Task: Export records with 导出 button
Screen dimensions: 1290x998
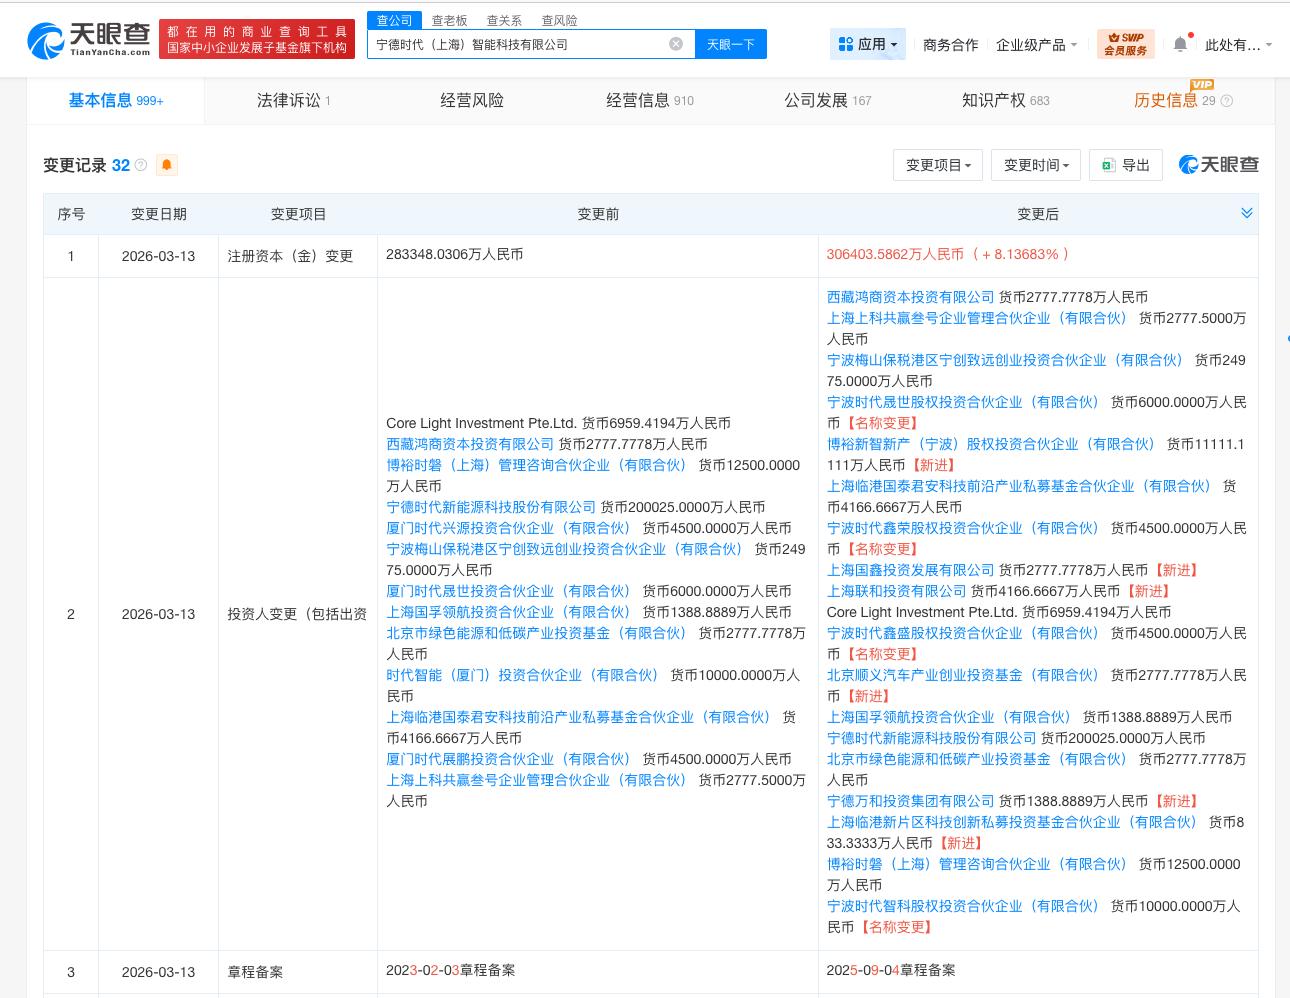Action: 1126,165
